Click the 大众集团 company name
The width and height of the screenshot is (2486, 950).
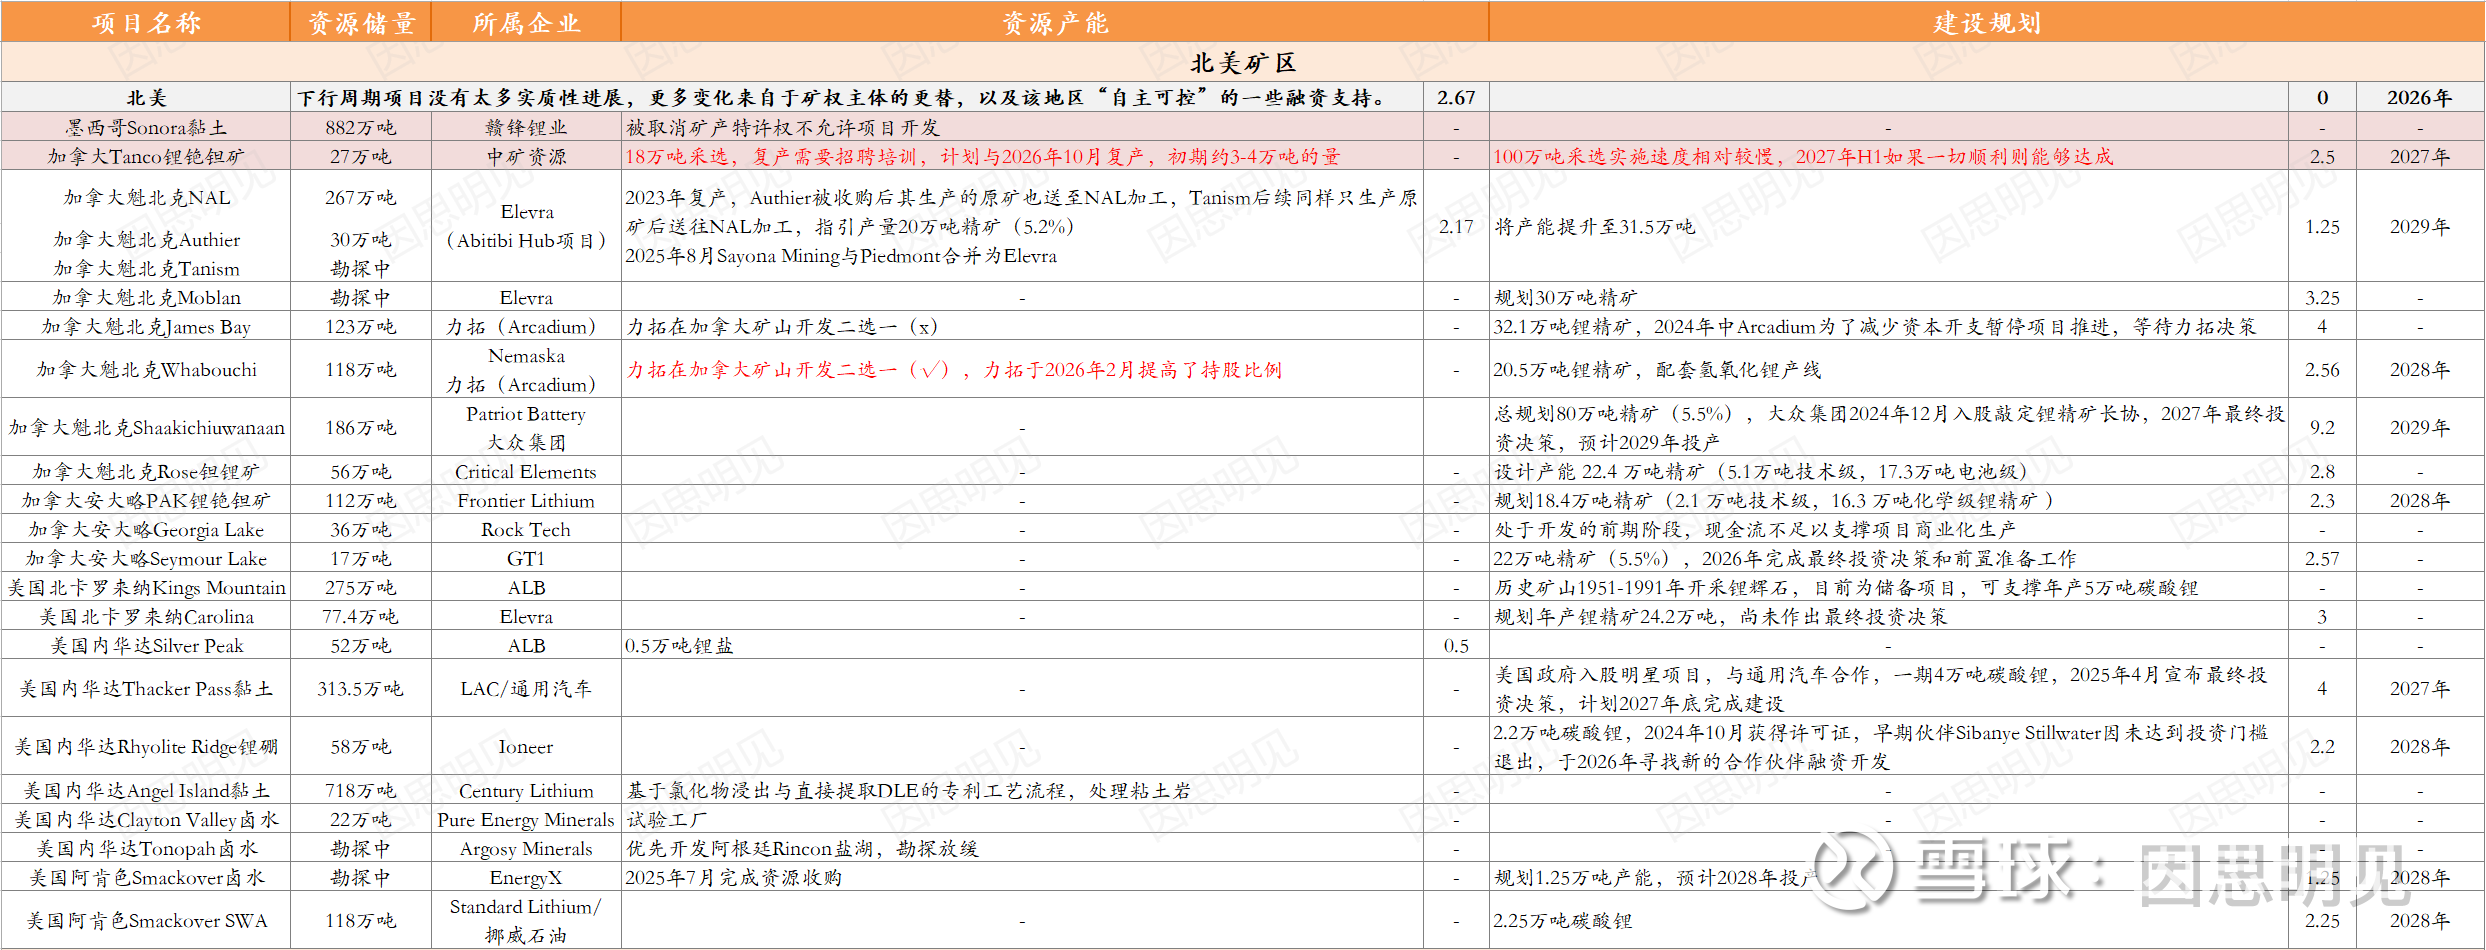(526, 442)
